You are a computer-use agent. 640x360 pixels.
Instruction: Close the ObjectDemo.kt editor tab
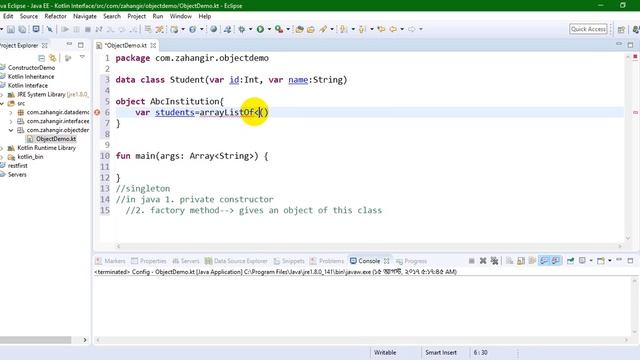coord(153,45)
